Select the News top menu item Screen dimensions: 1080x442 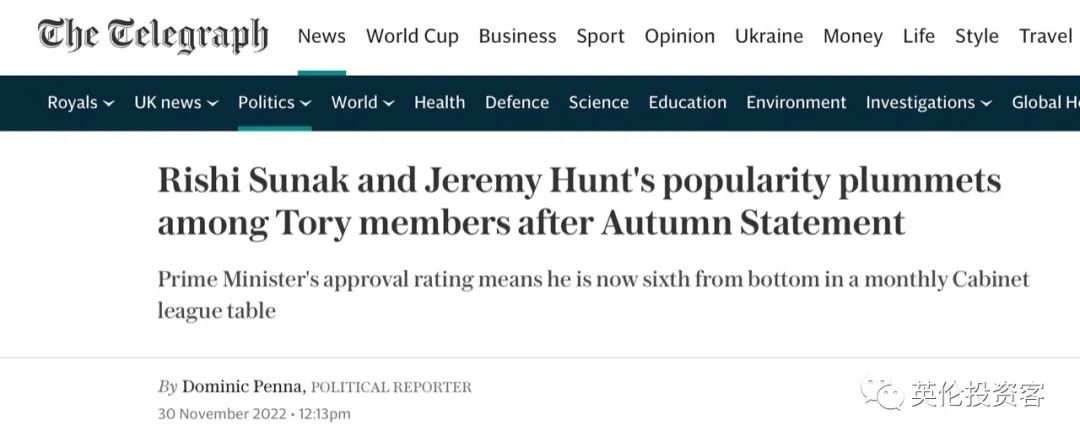tap(322, 36)
